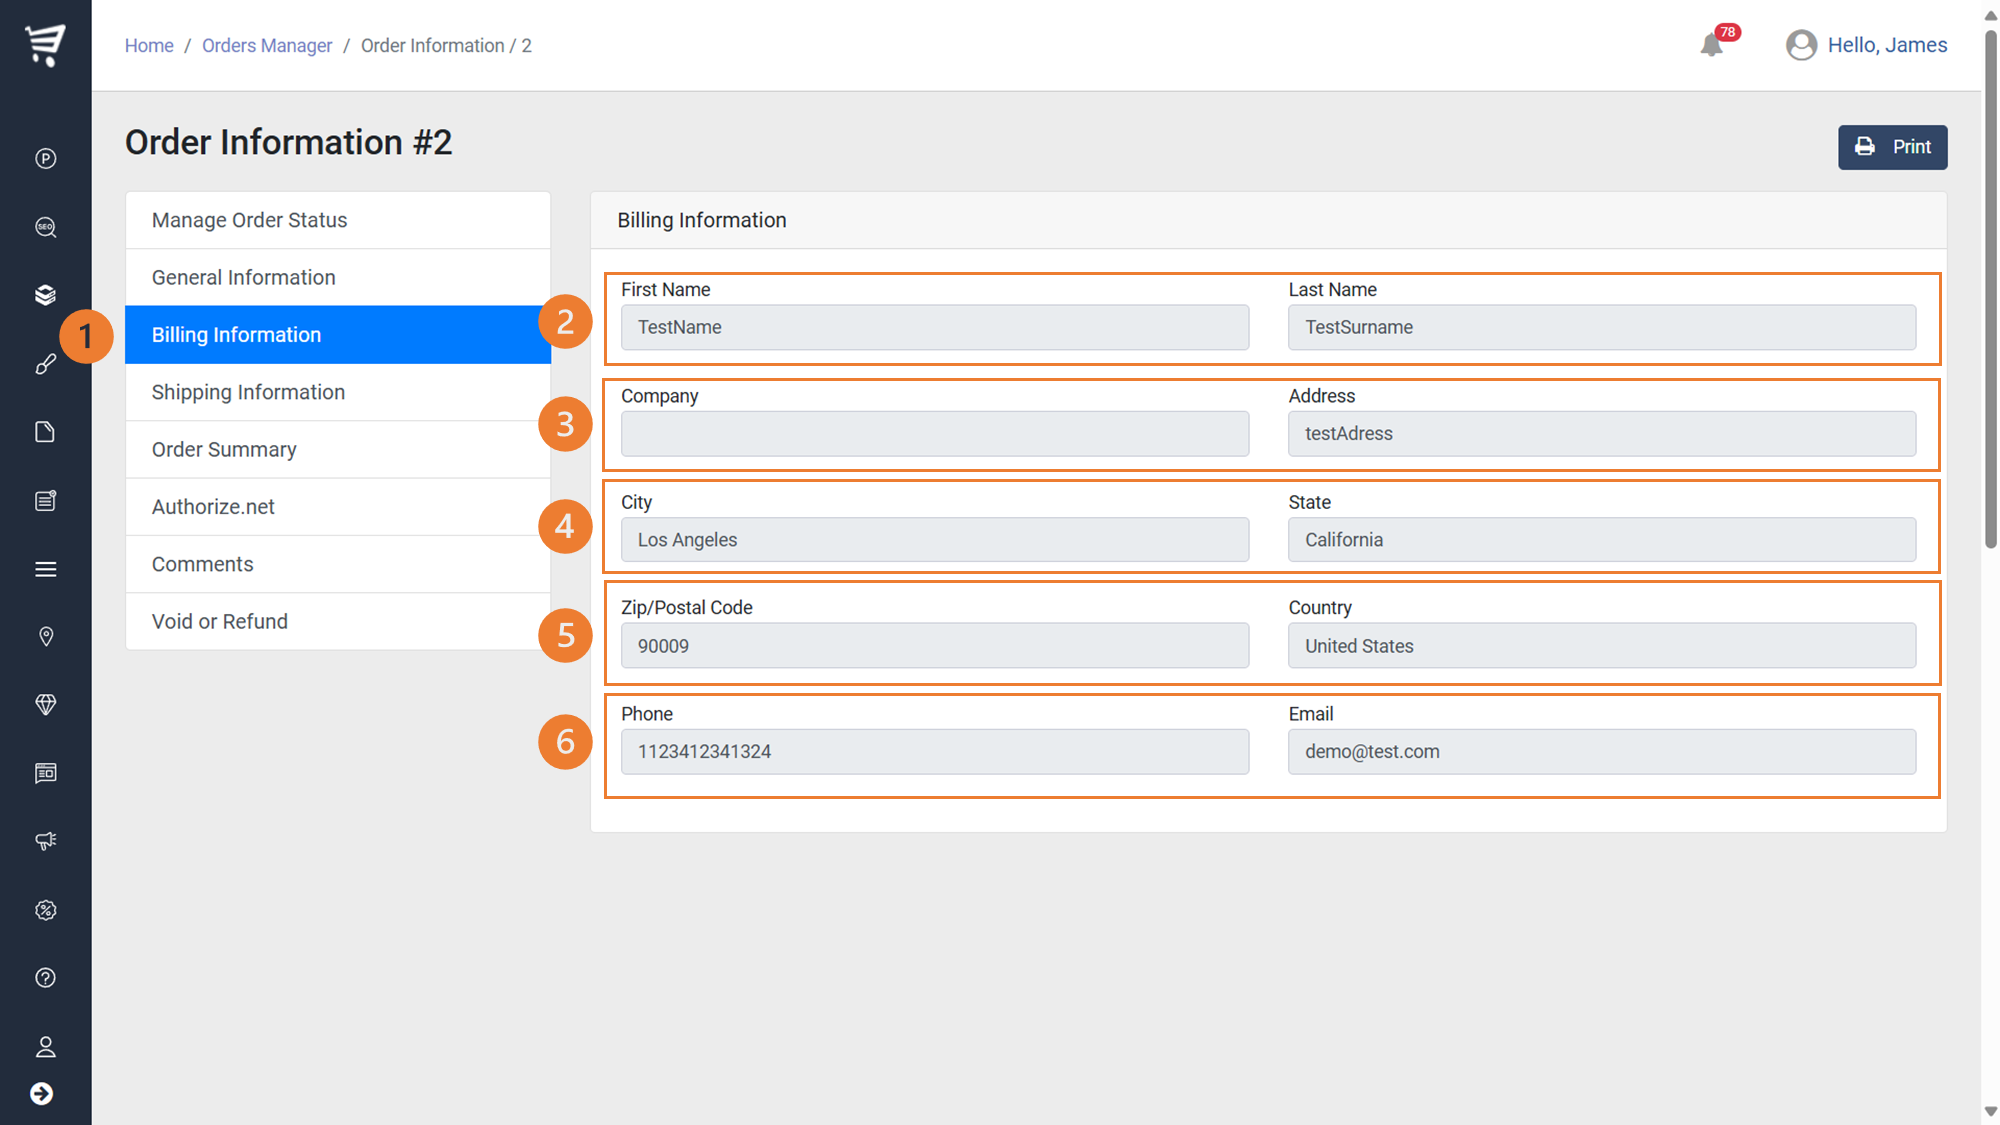Go to Orders Manager breadcrumb link
2000x1125 pixels.
point(267,46)
